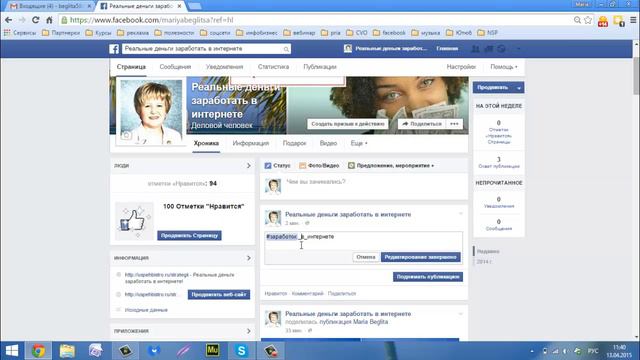This screenshot has width=640, height=360.
Task: Click the РУС language indicator in the tray
Action: tap(593, 351)
